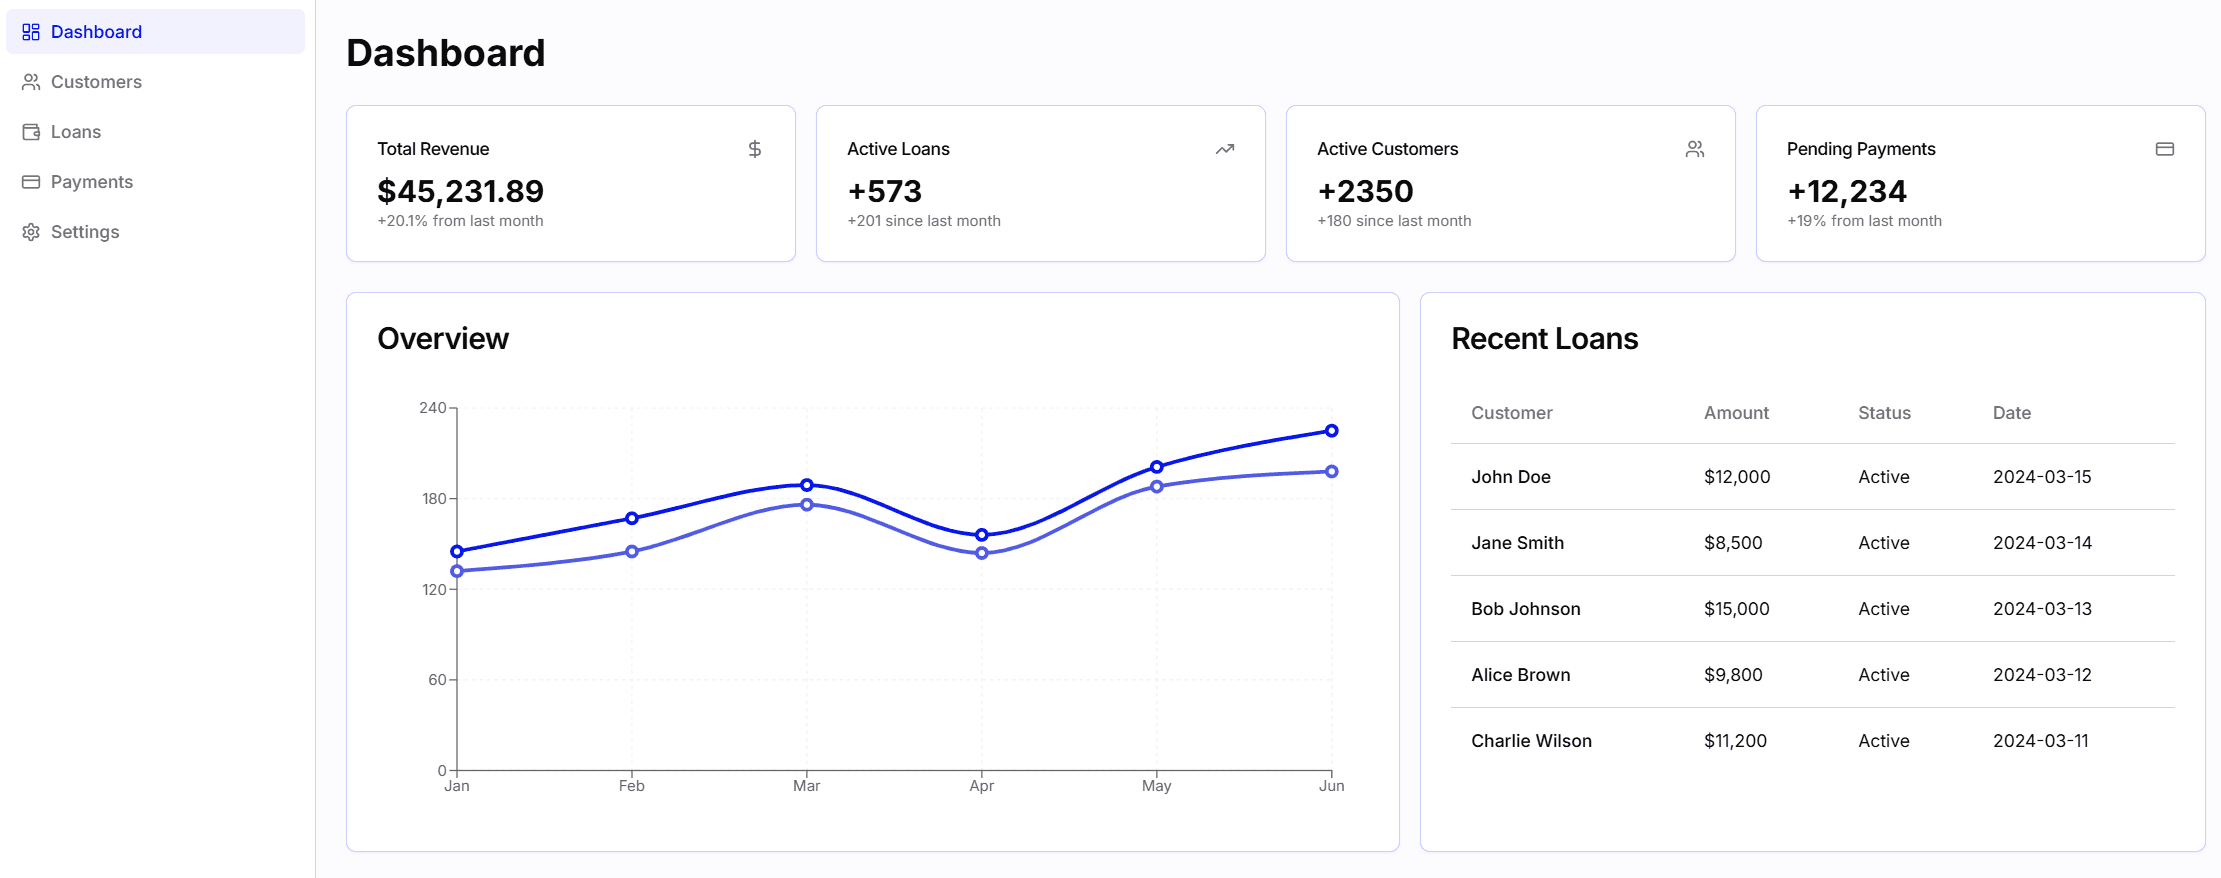Click the Loans wallet icon in sidebar
The height and width of the screenshot is (878, 2221).
(31, 132)
